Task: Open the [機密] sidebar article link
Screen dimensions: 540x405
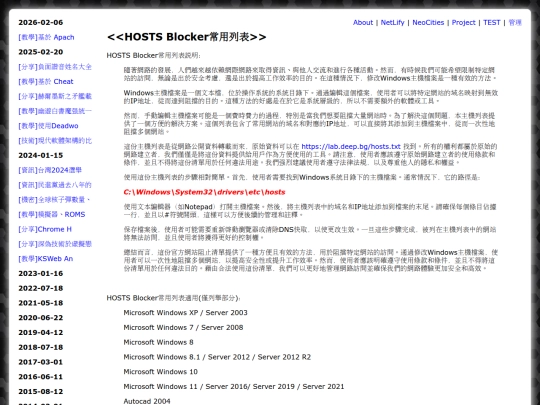Action: coord(54,200)
